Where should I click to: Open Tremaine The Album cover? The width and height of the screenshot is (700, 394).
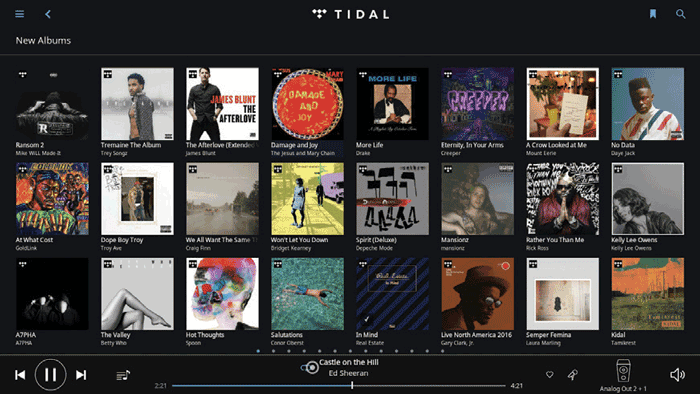coord(138,104)
